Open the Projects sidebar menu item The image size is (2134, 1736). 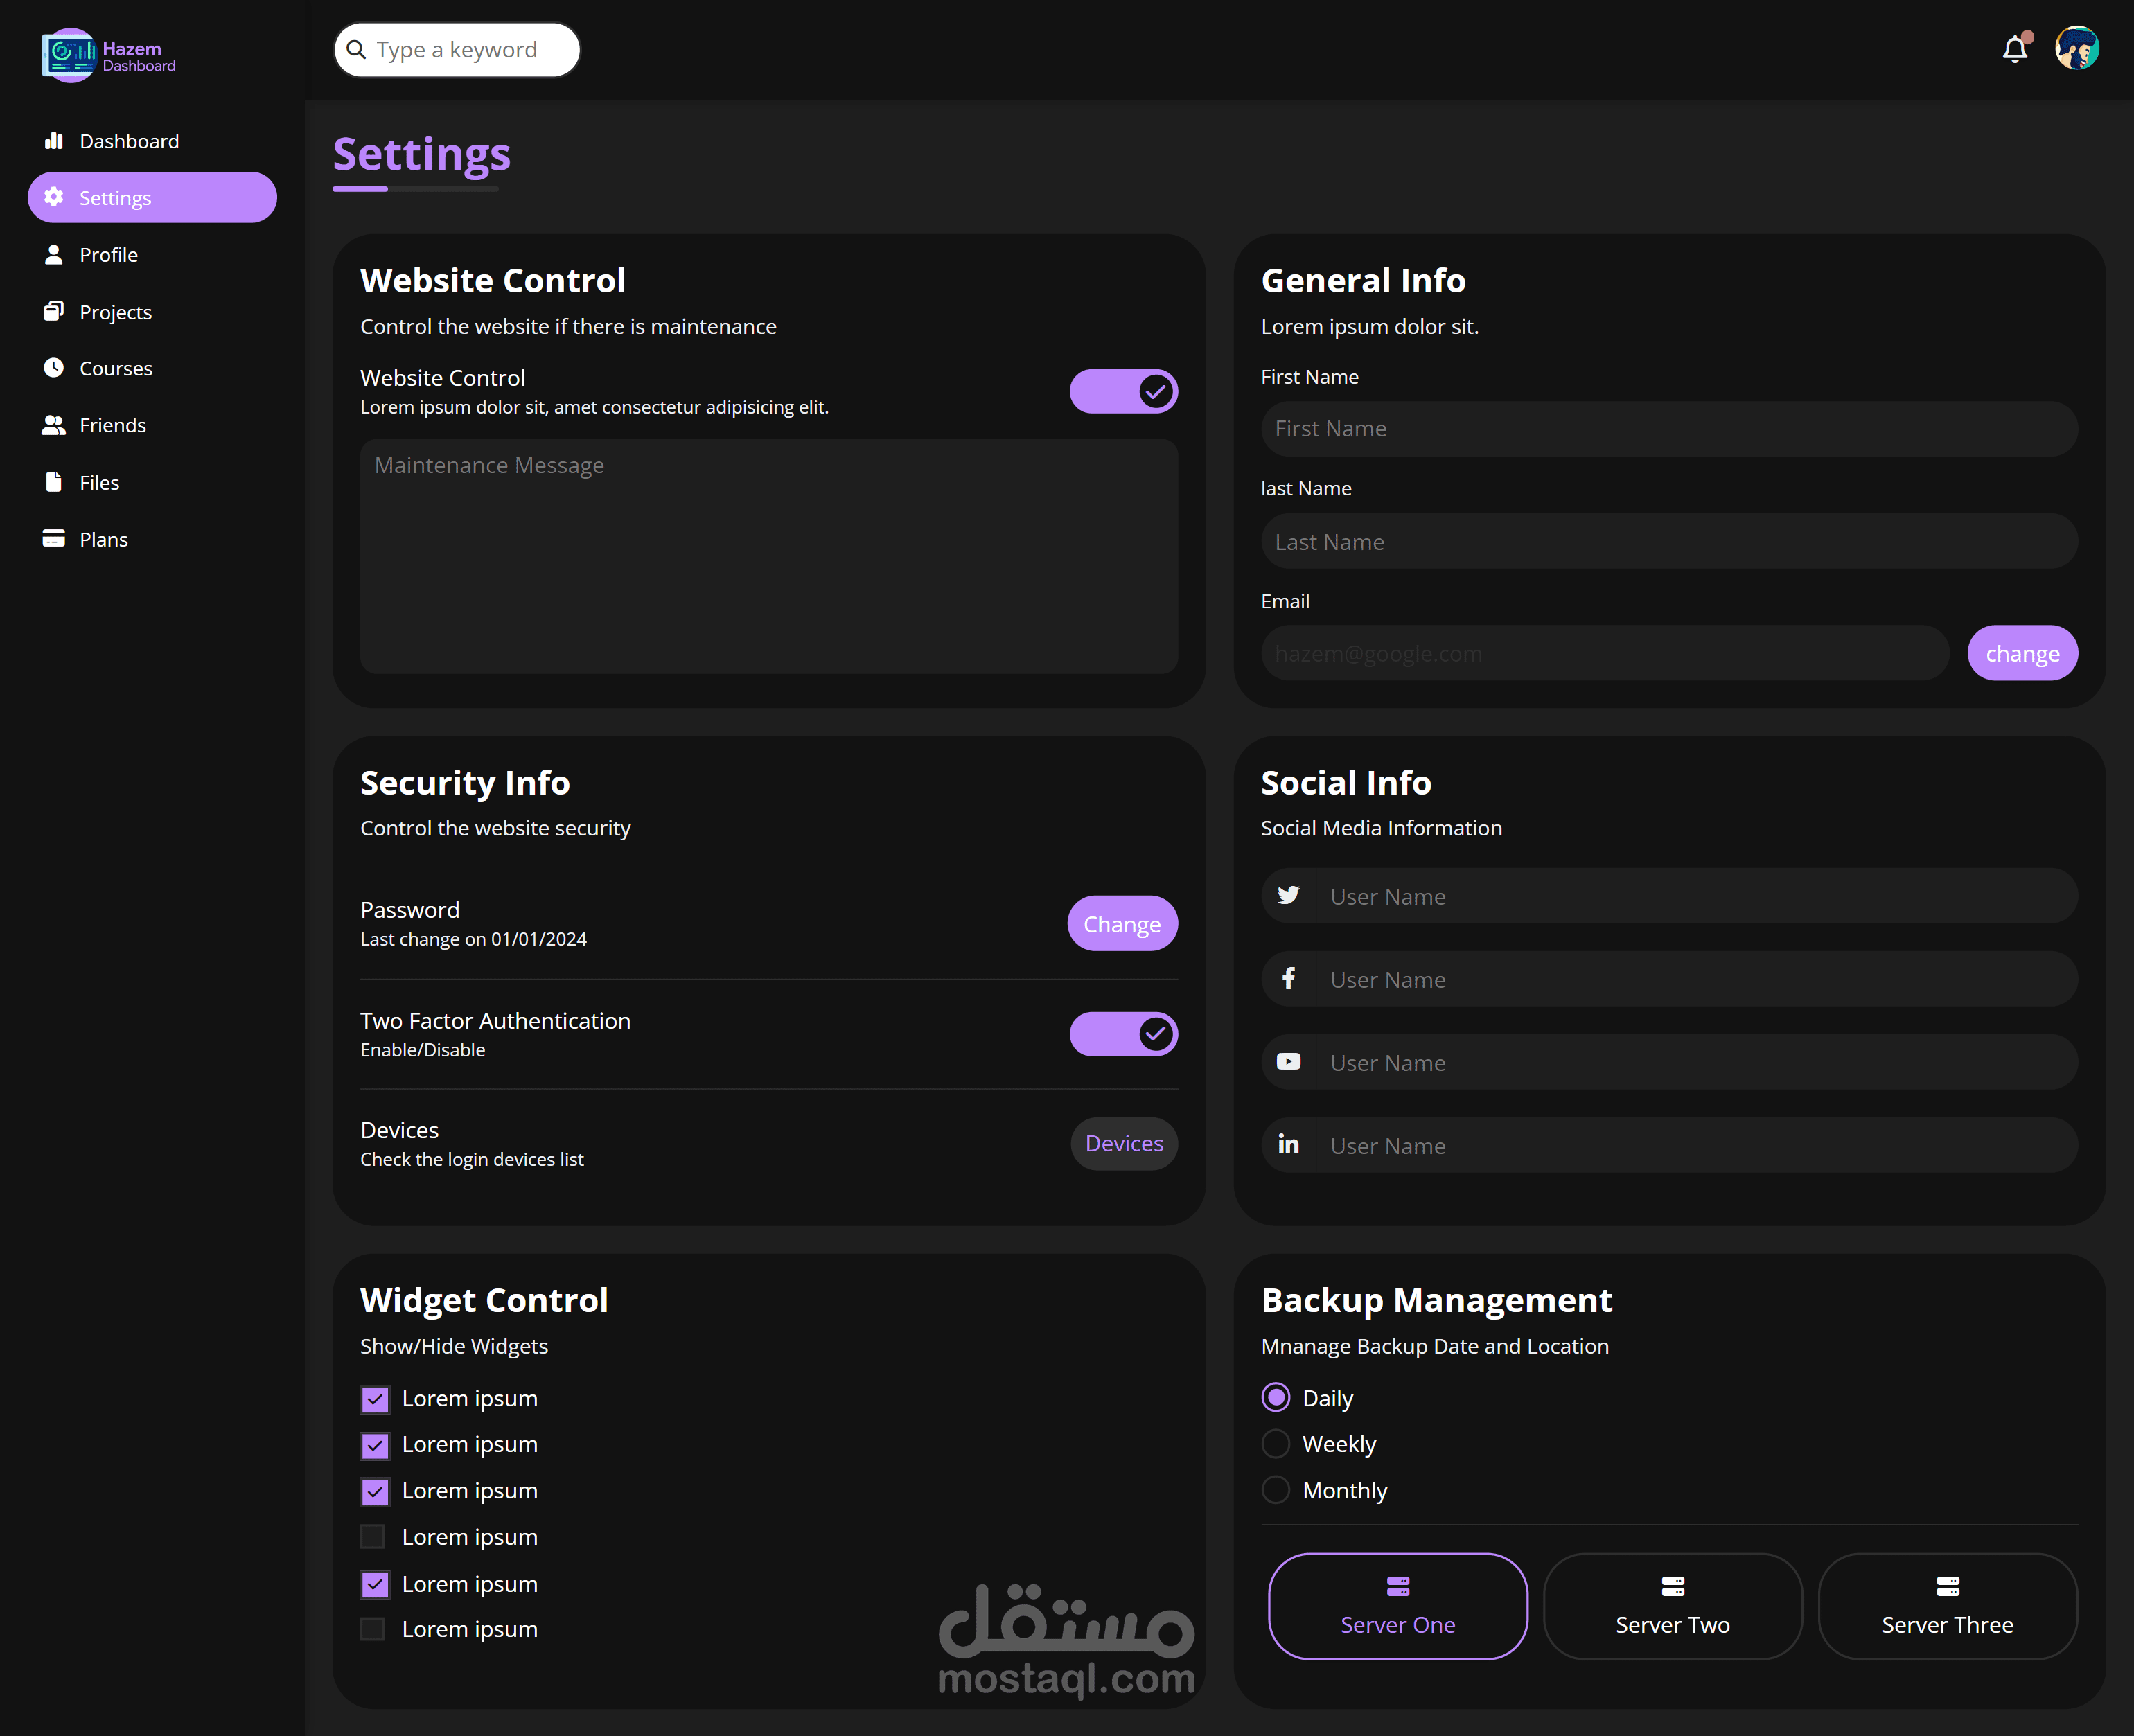tap(115, 312)
